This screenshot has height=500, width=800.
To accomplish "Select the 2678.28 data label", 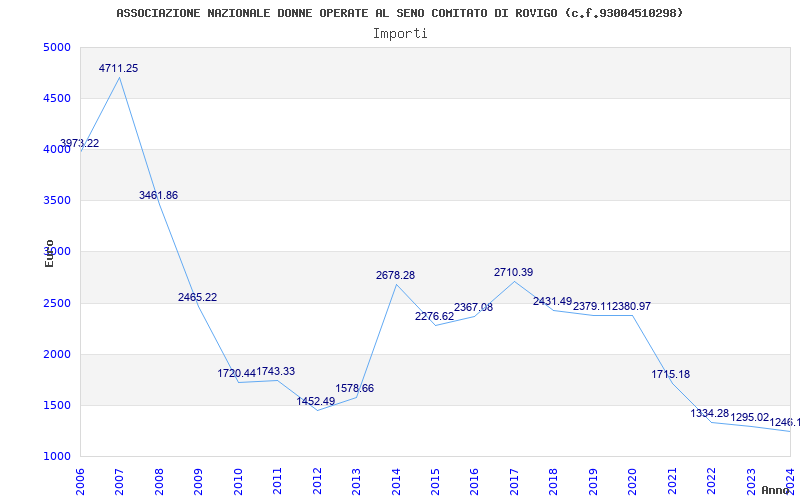I will (395, 275).
